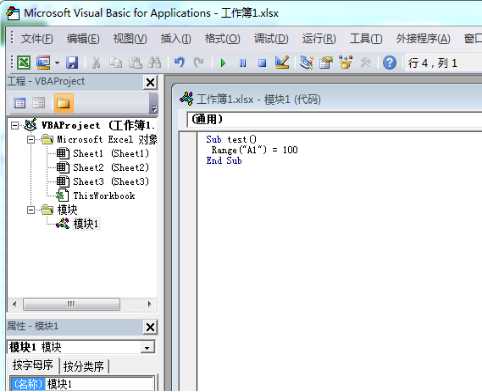Image resolution: width=482 pixels, height=392 pixels.
Task: Open the Insert UserForm dropdown arrow
Action: click(x=57, y=63)
